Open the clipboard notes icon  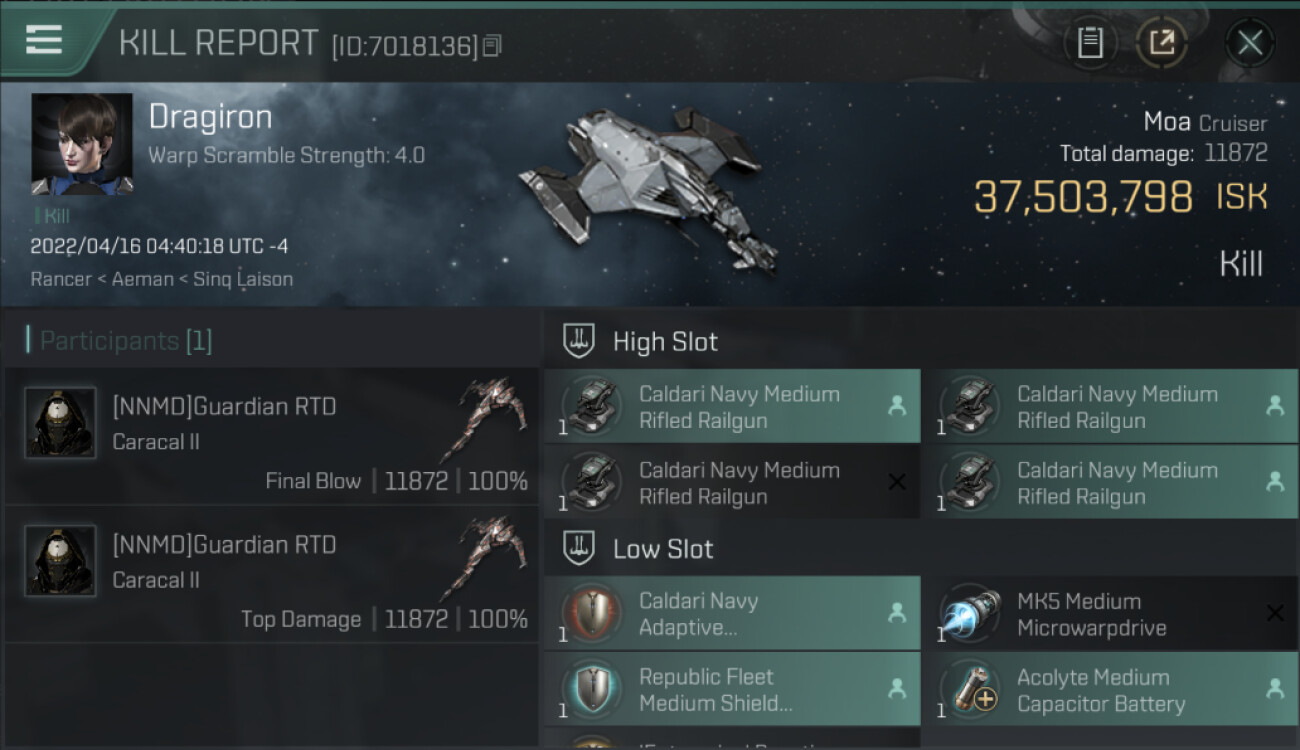pos(1090,43)
